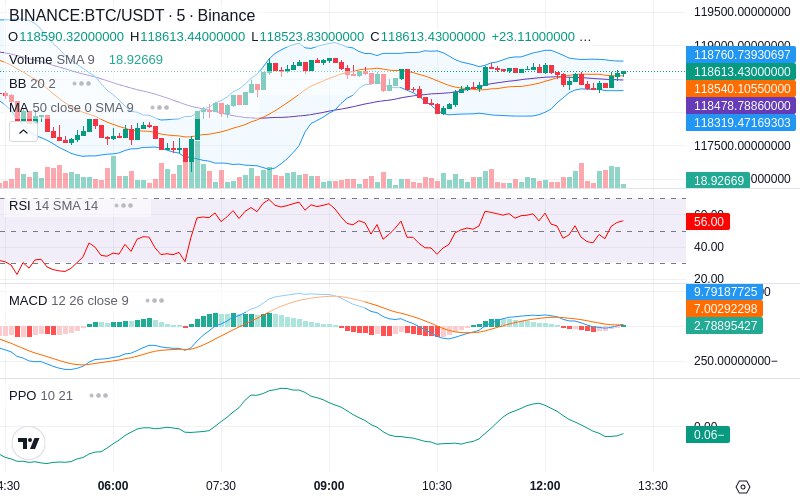Collapse the indicator legend with arrow button

click(x=23, y=131)
